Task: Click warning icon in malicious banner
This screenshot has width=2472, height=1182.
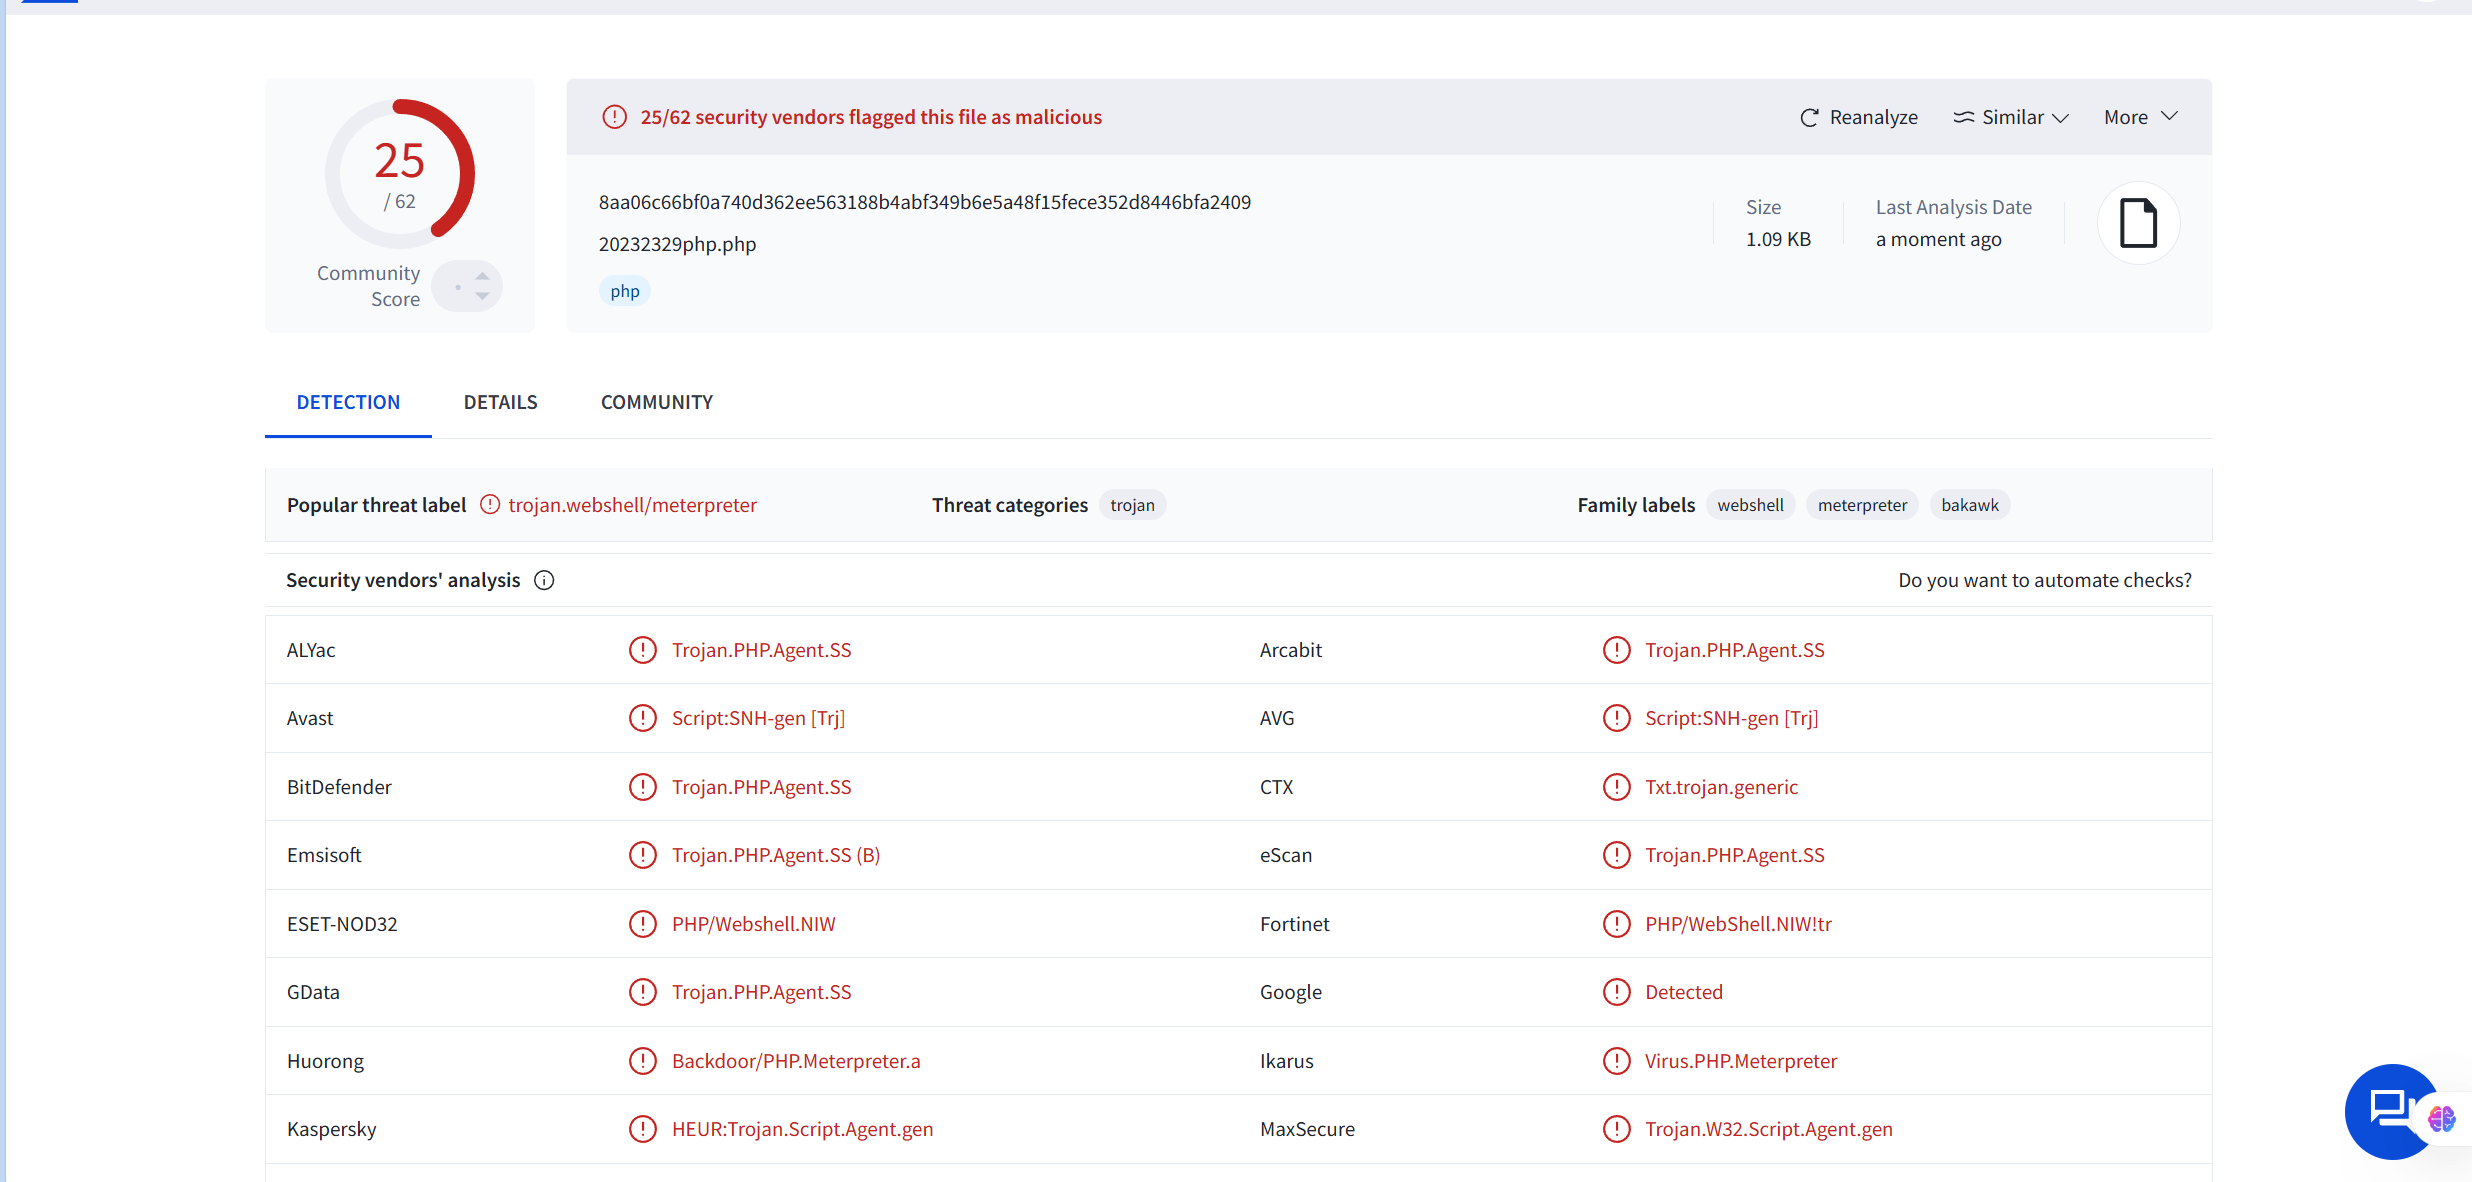Action: 614,117
